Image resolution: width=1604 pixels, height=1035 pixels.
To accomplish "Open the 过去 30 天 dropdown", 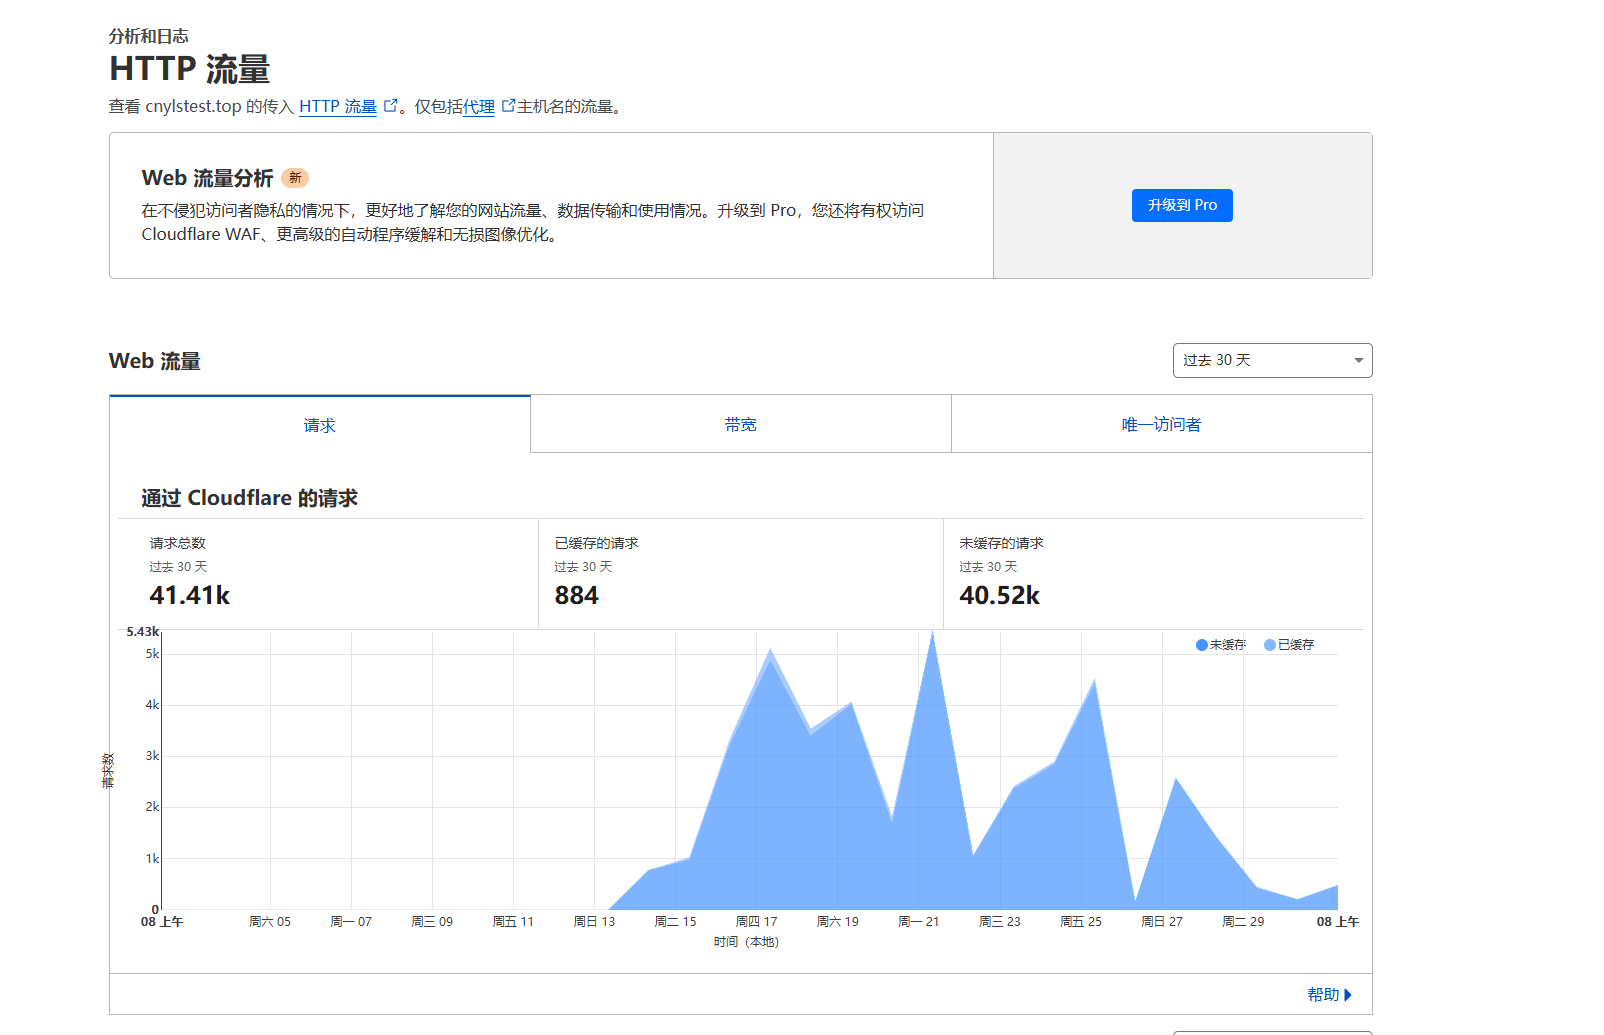I will (1272, 360).
